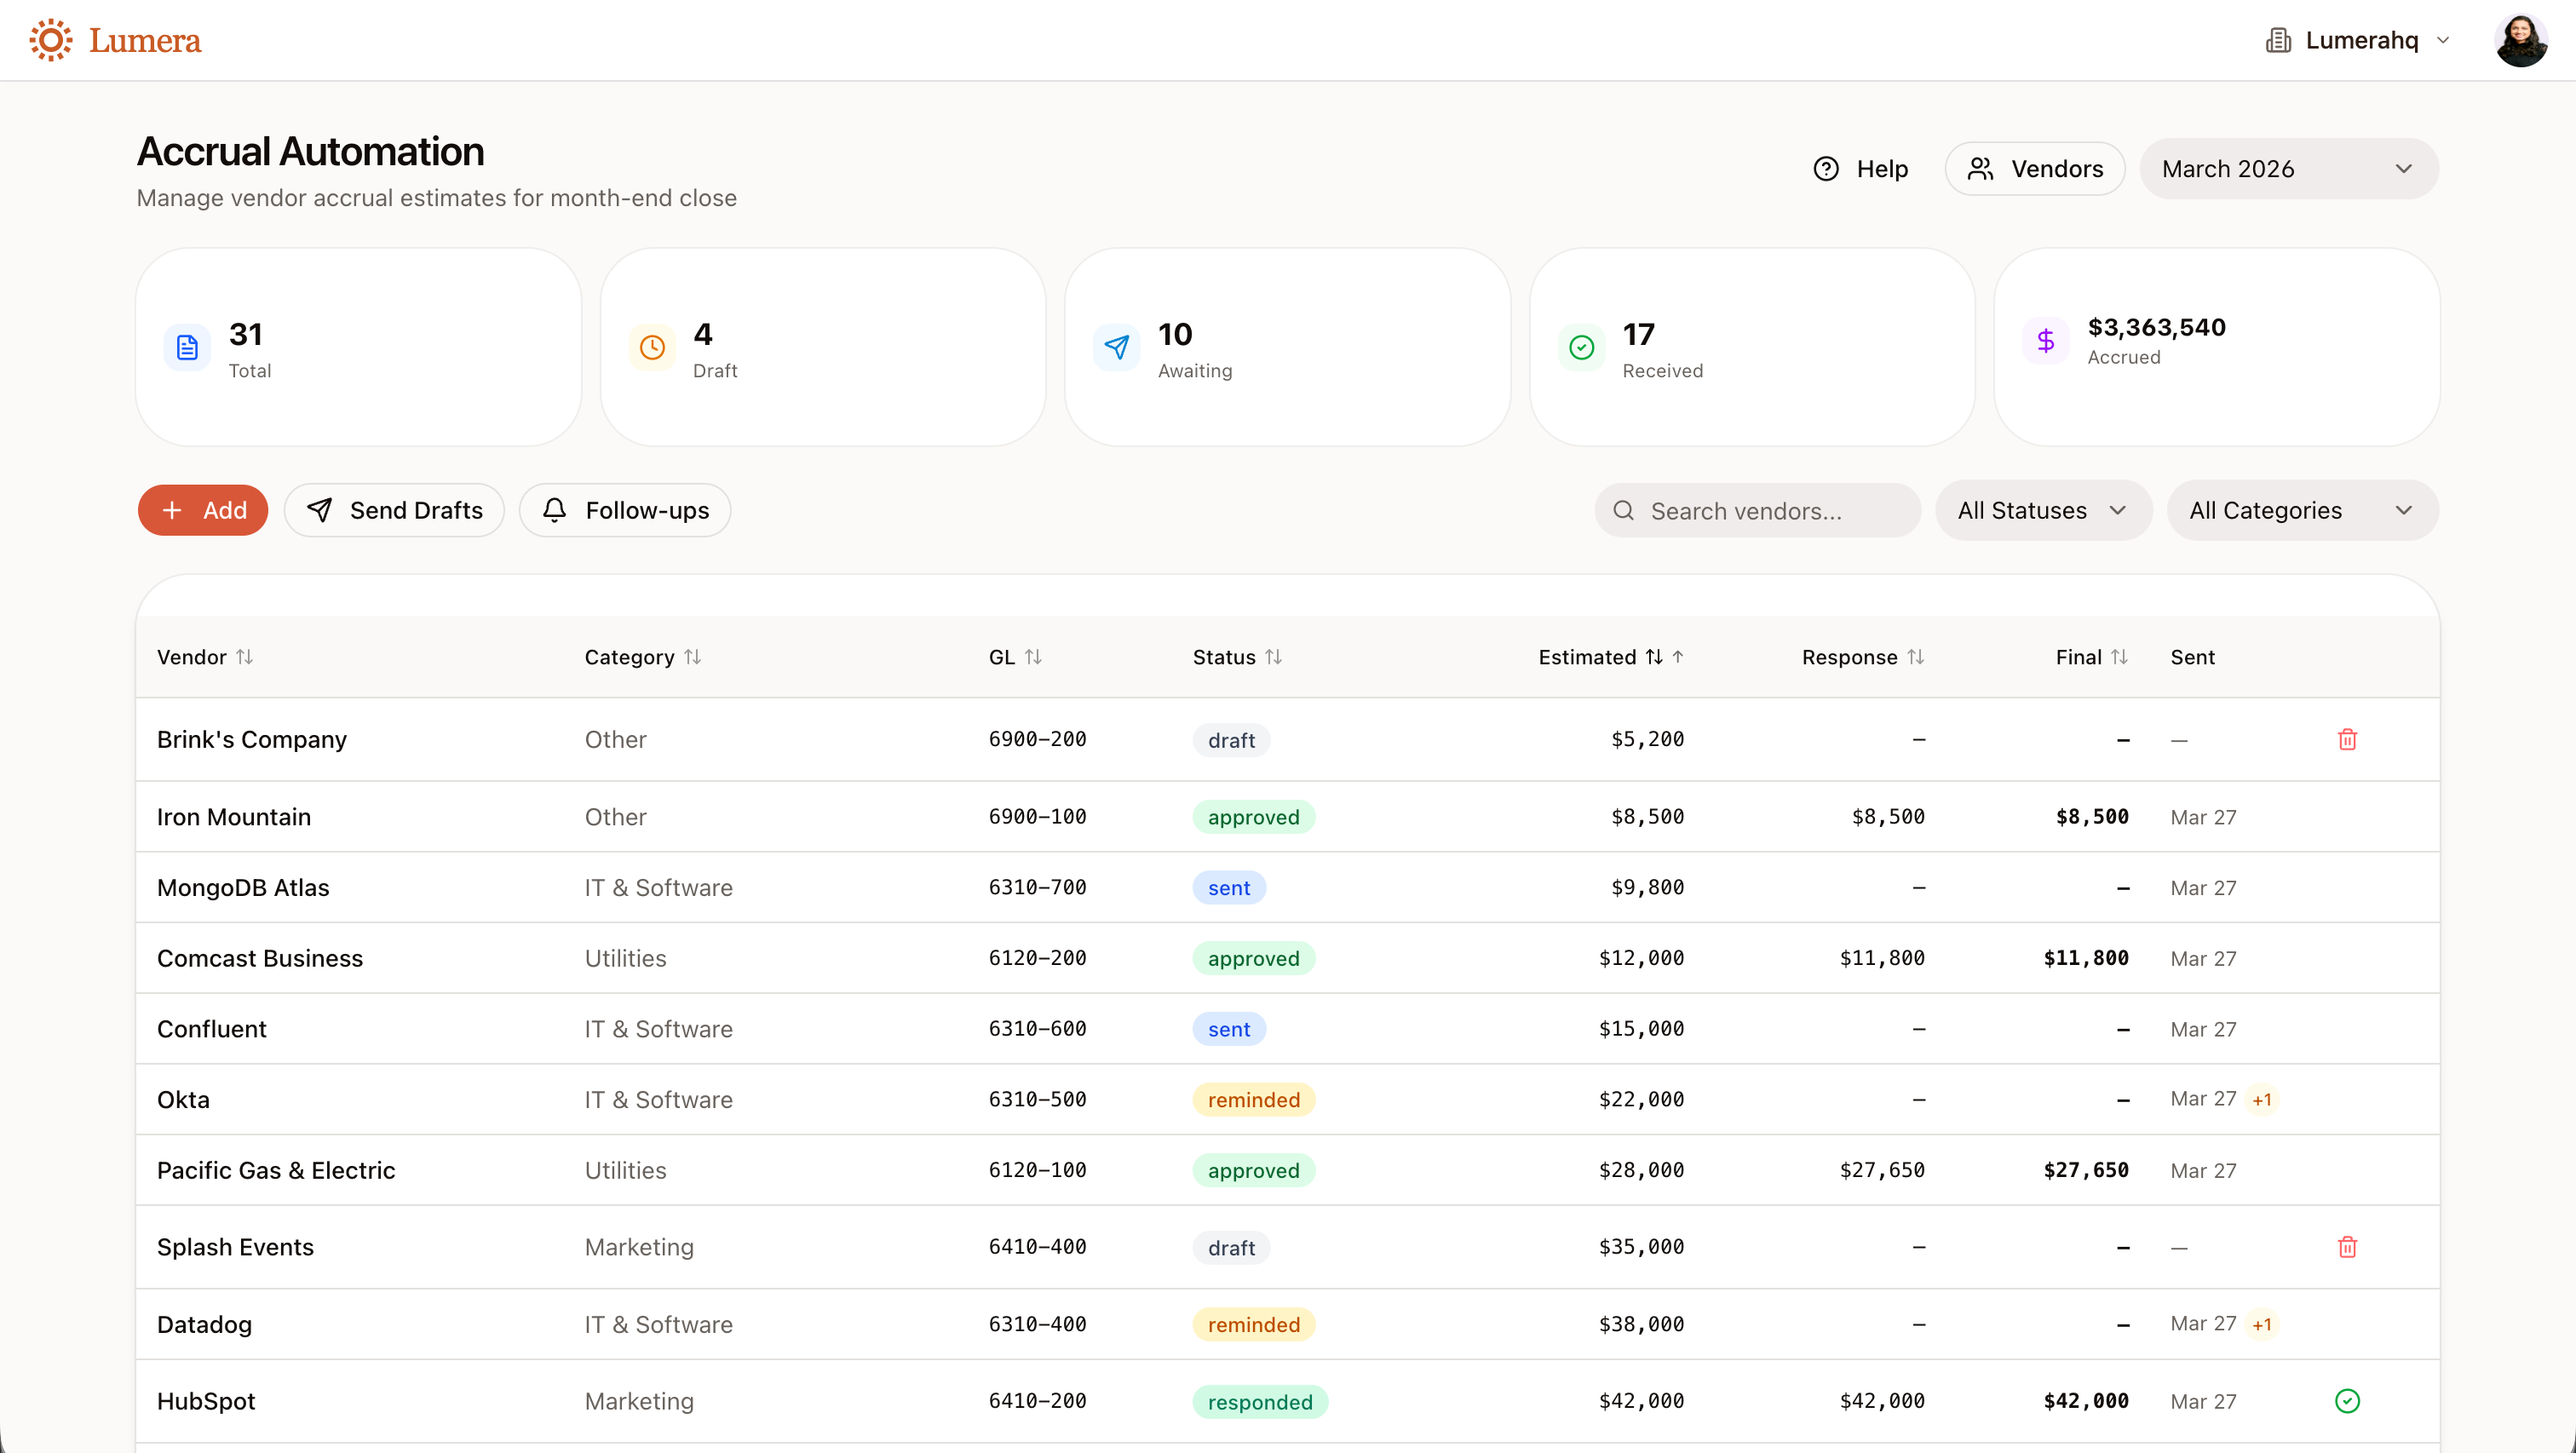Screen dimensions: 2576x1453
Task: Approve HubSpot response with green checkmark
Action: point(2347,1400)
